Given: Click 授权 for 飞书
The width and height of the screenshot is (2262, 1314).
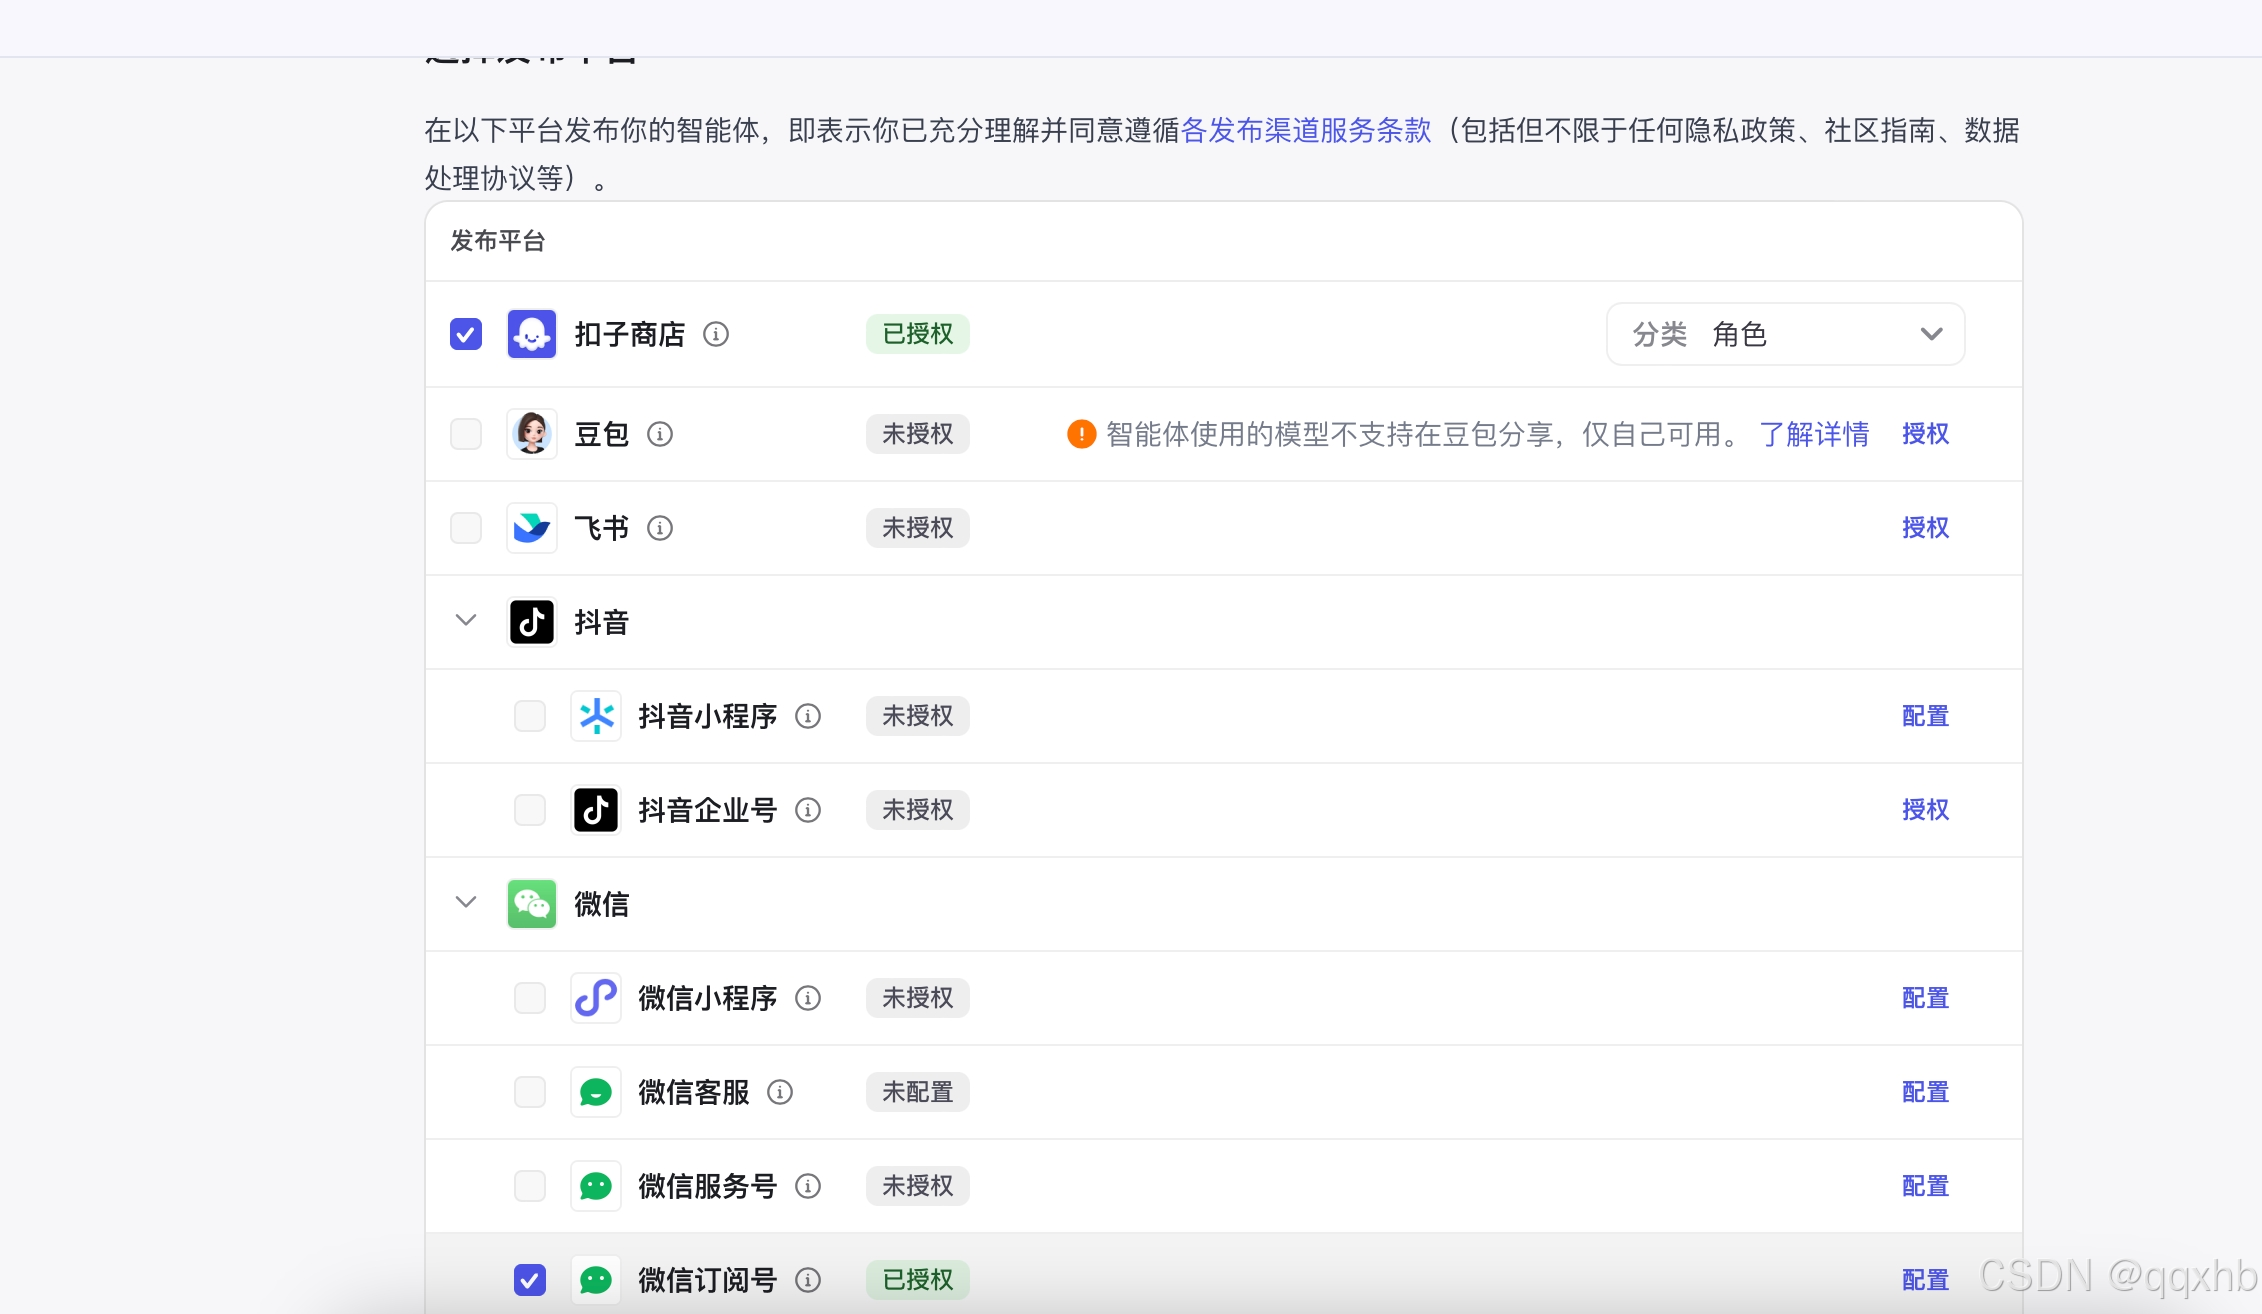Looking at the screenshot, I should click(x=1925, y=528).
